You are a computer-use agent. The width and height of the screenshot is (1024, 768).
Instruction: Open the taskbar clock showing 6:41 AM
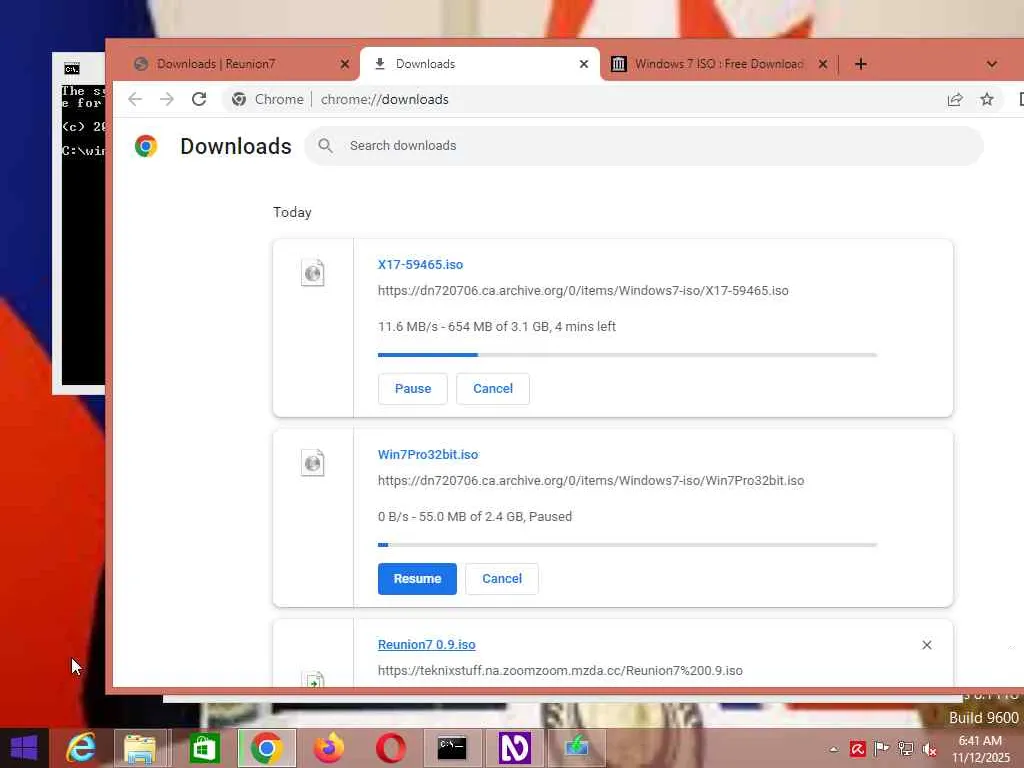click(x=980, y=749)
